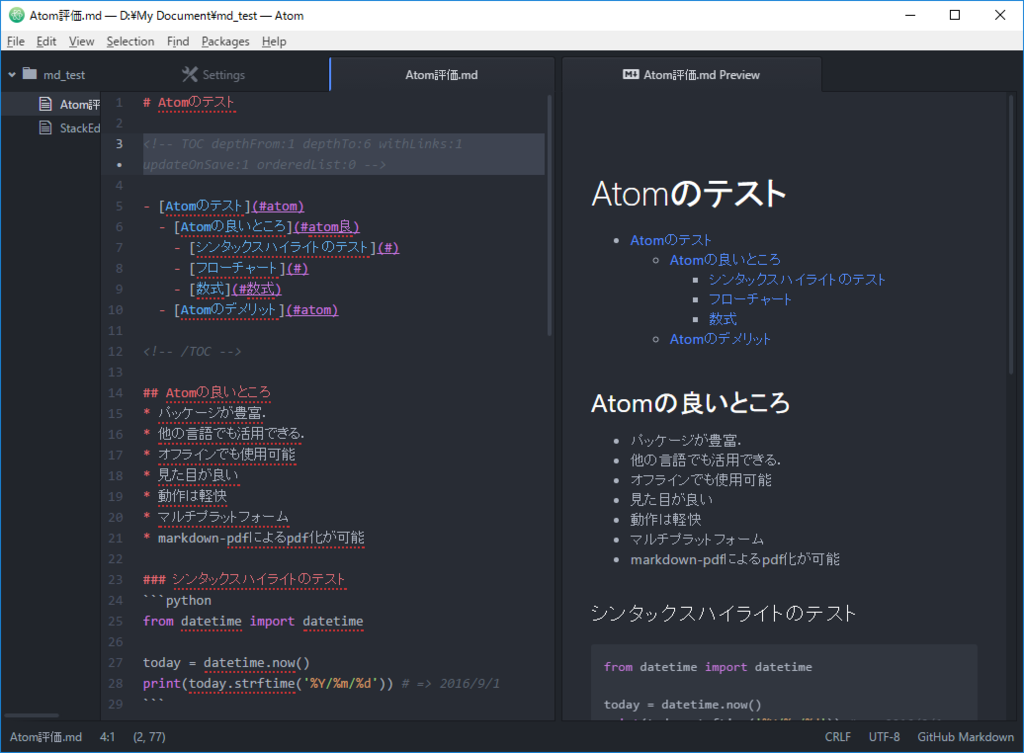Select Atom評価 file in tree view

[x=80, y=104]
